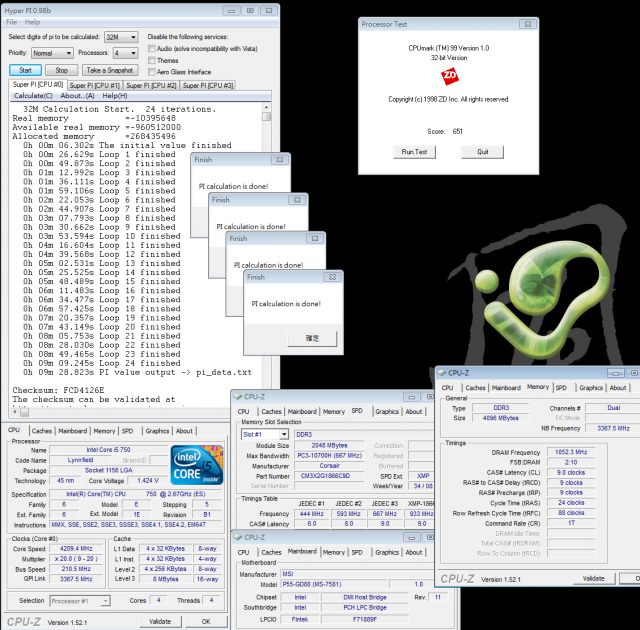Click Quit in Processor Test
The height and width of the screenshot is (630, 640).
pos(482,152)
